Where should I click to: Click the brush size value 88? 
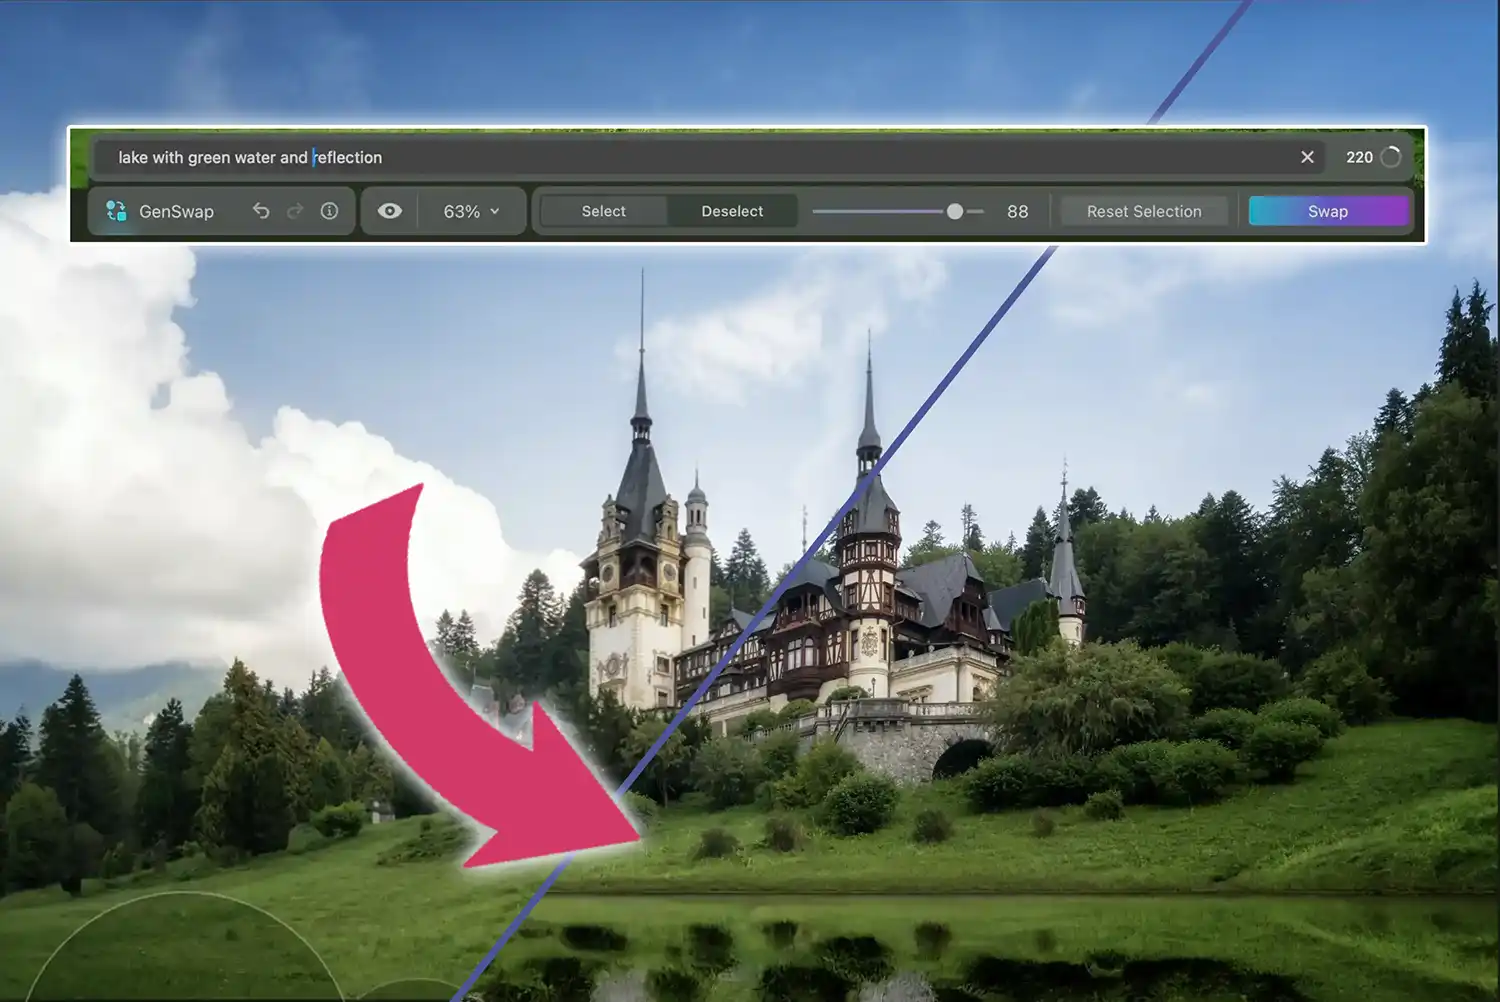point(1018,211)
